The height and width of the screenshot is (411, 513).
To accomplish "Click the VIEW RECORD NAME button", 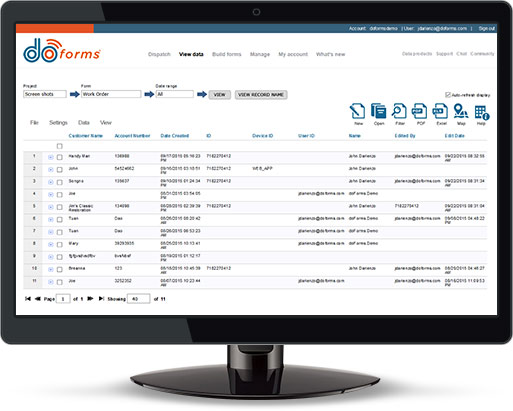I will click(x=261, y=95).
